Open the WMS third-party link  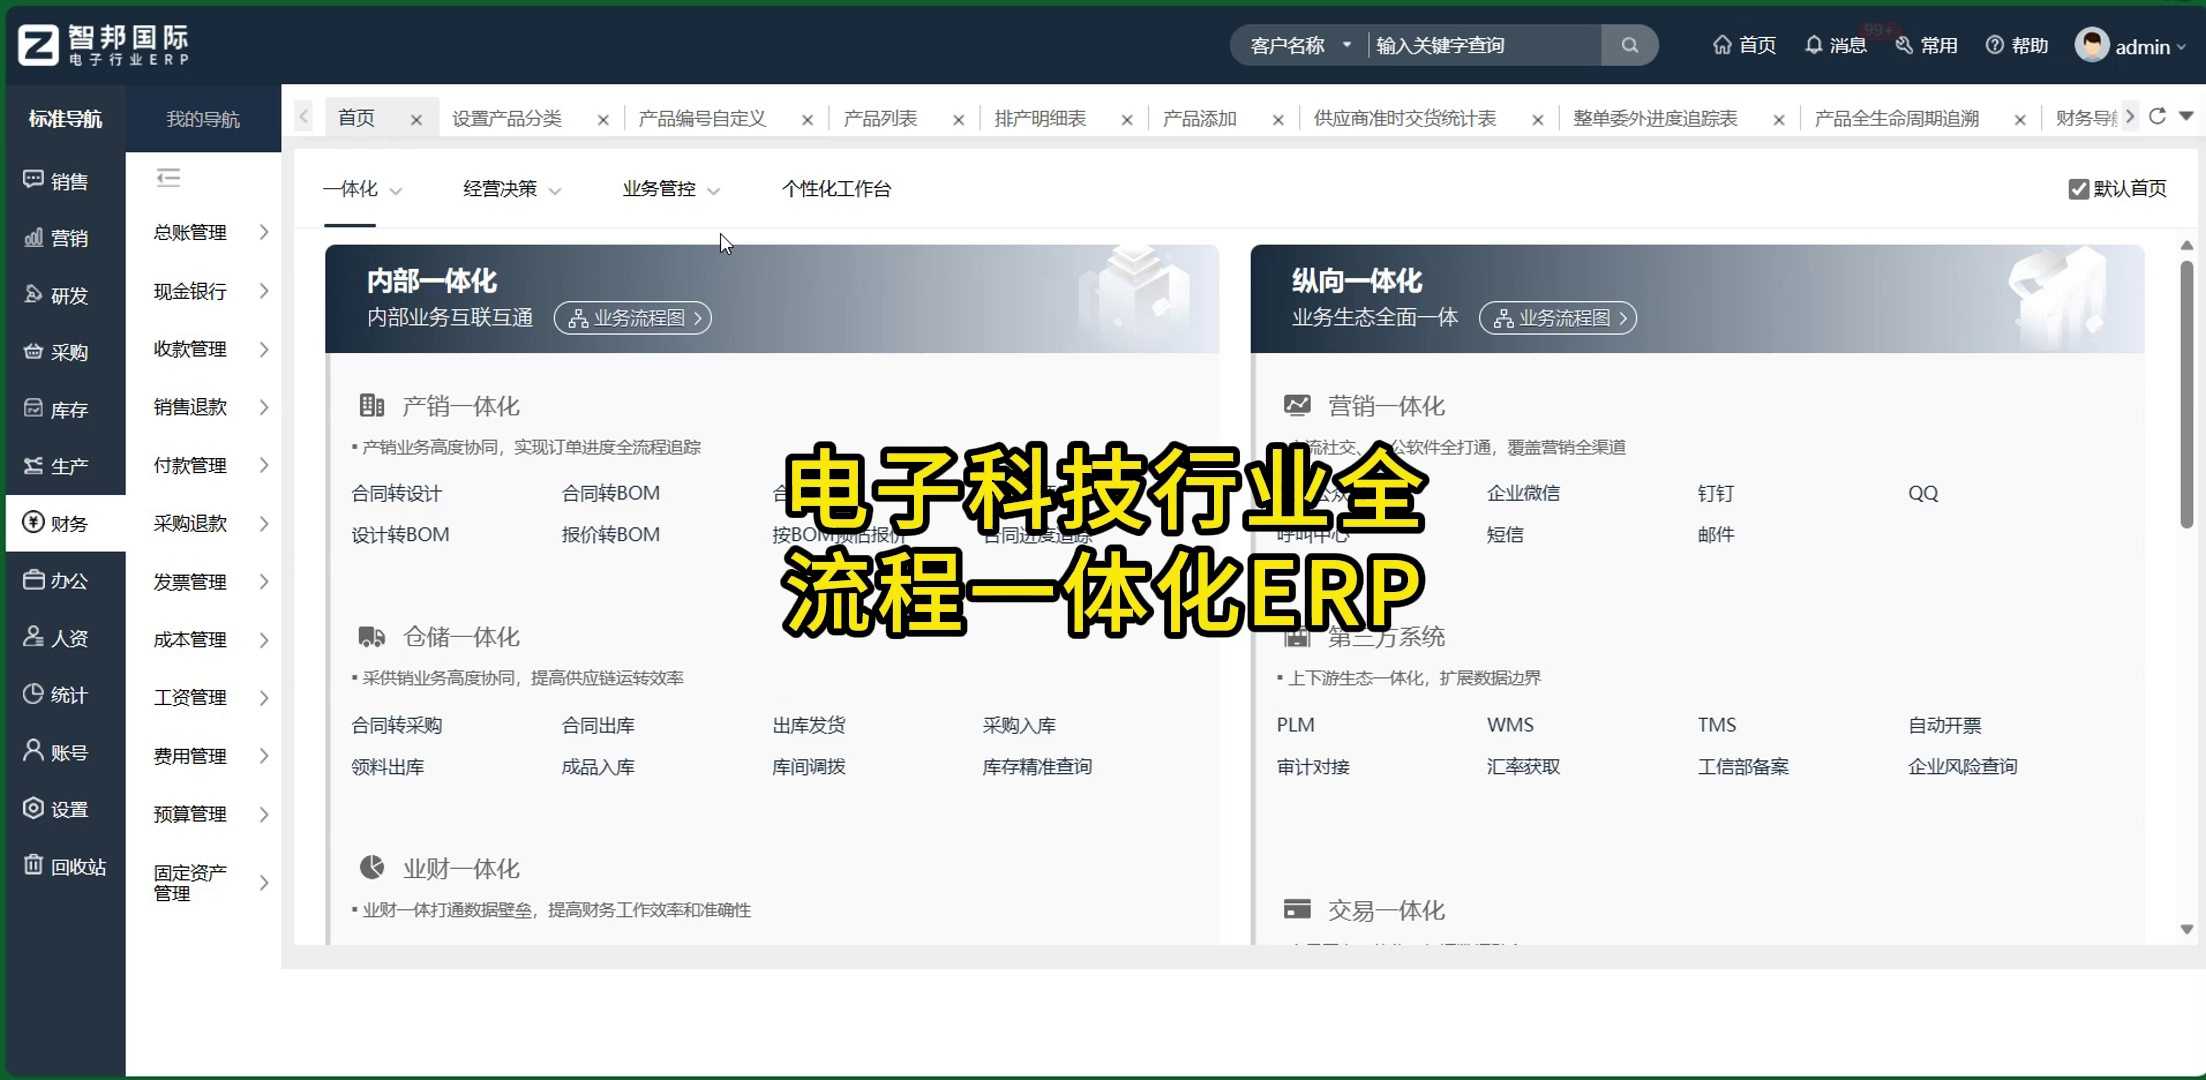pyautogui.click(x=1510, y=725)
